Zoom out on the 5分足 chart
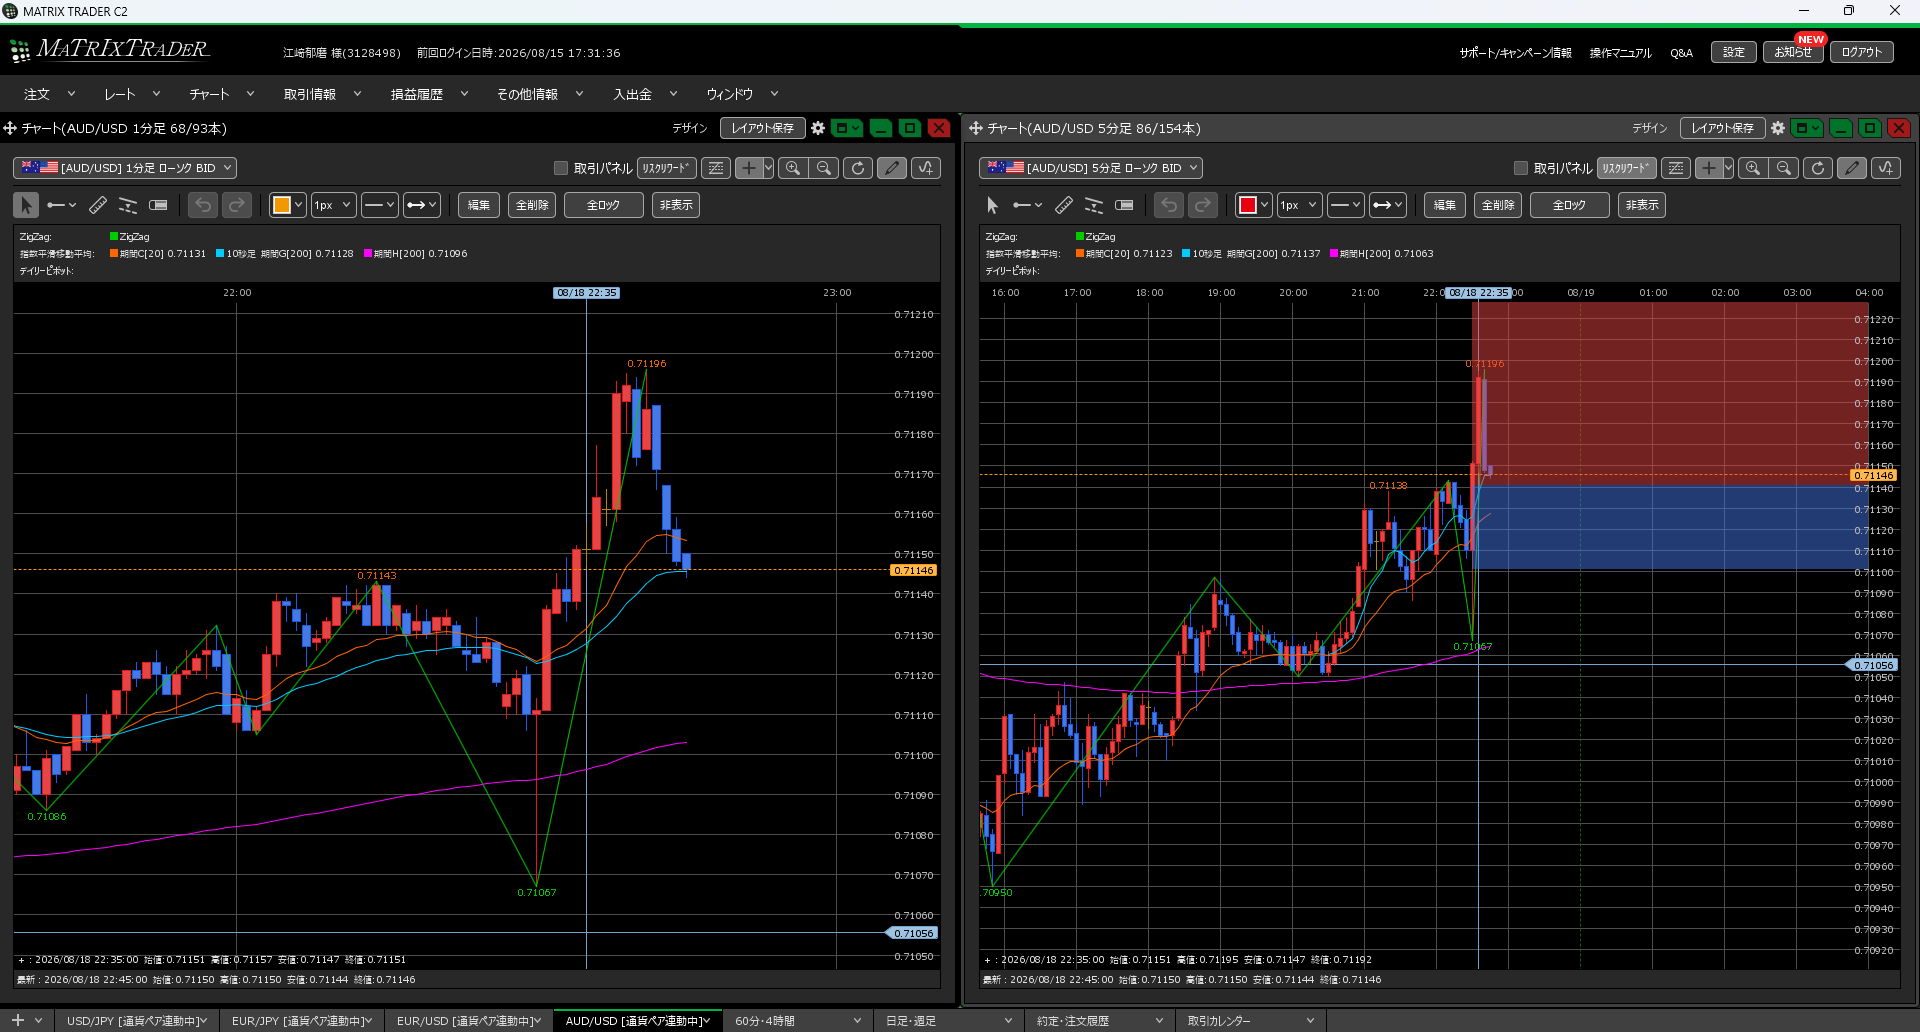Screen dimensions: 1920x1032 click(x=1784, y=168)
